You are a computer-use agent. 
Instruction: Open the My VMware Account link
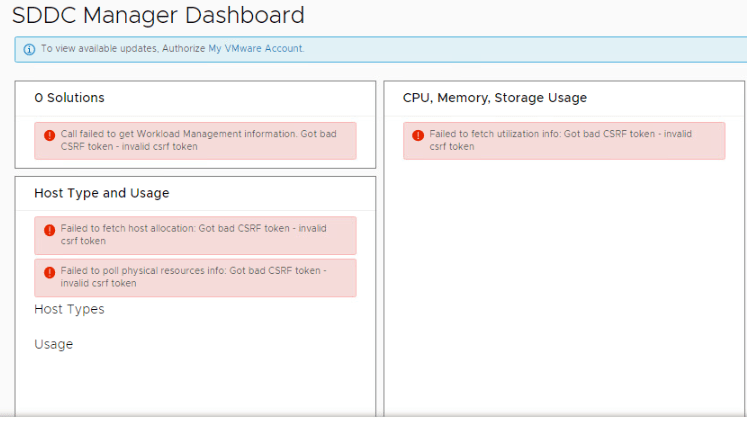coord(255,48)
